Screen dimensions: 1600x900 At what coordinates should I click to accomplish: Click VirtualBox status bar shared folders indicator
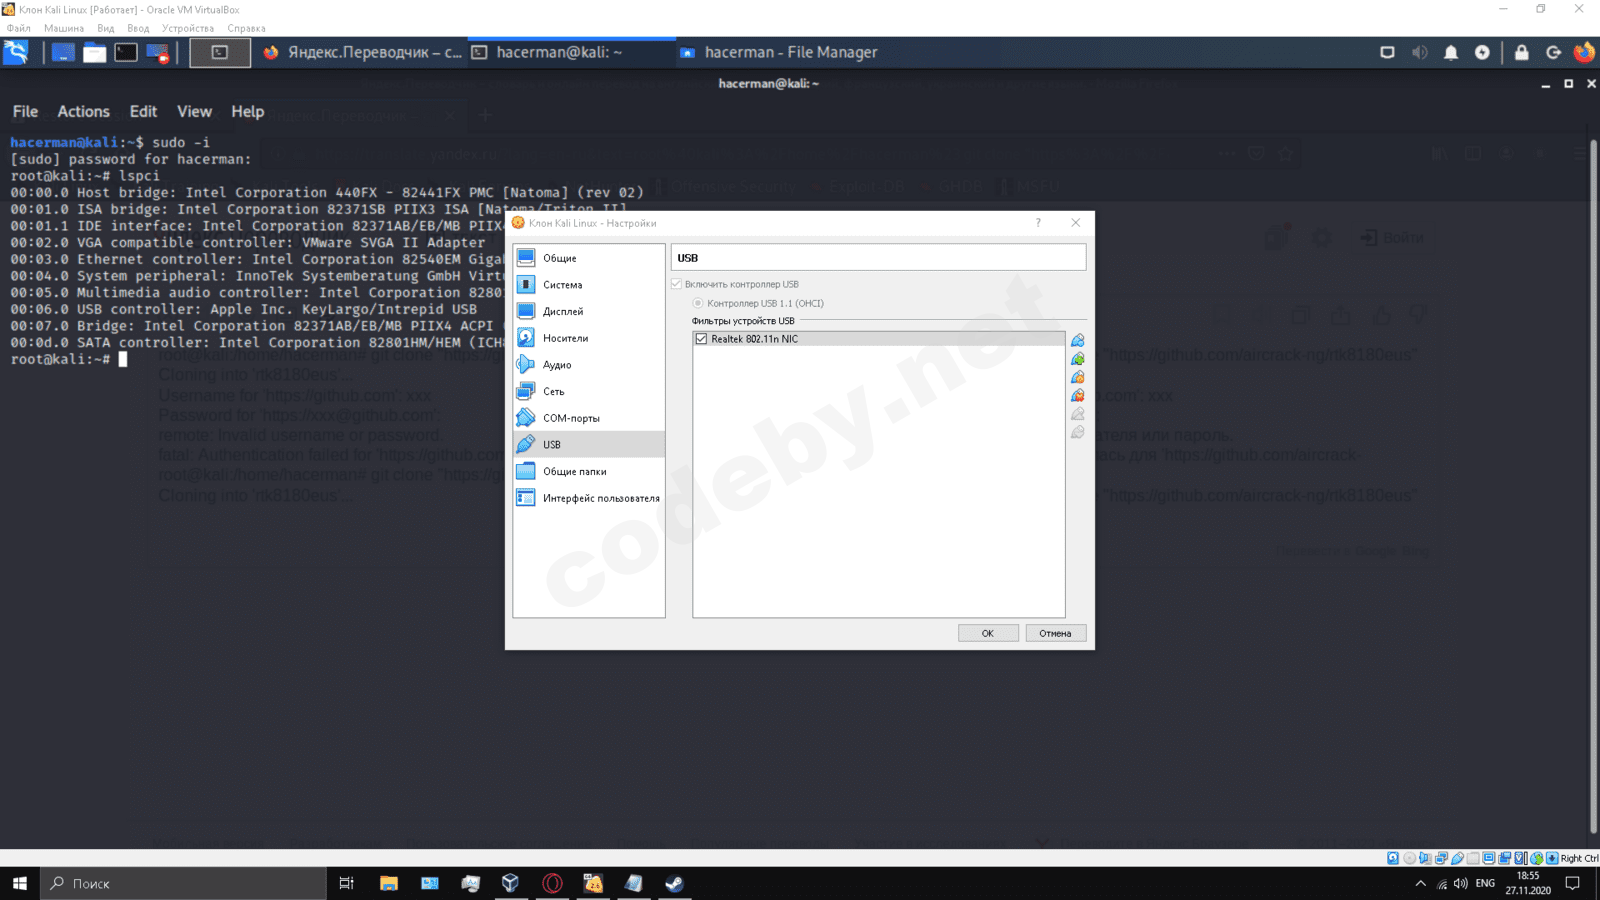point(1473,858)
